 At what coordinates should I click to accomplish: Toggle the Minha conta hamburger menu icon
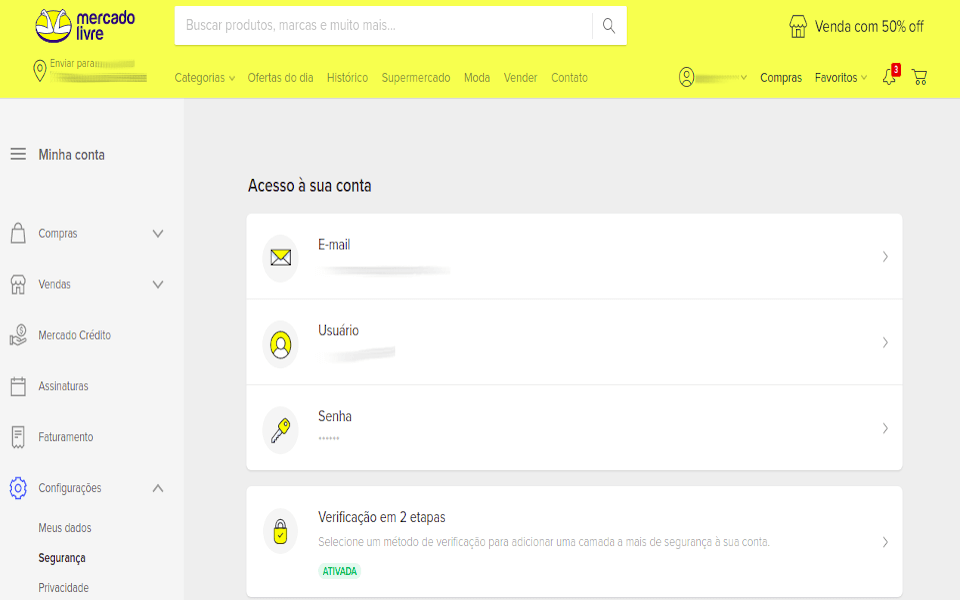(x=18, y=154)
